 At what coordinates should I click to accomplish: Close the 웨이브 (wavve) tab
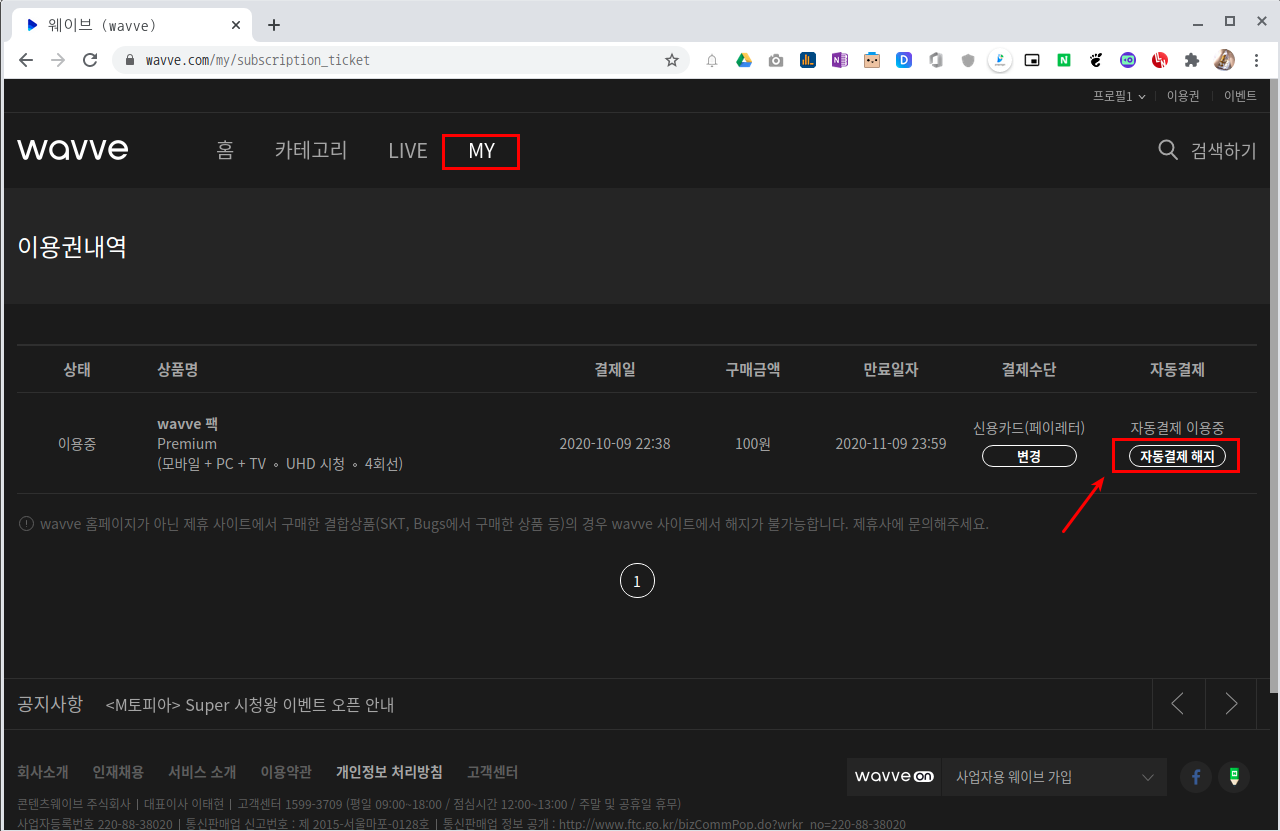pos(237,25)
